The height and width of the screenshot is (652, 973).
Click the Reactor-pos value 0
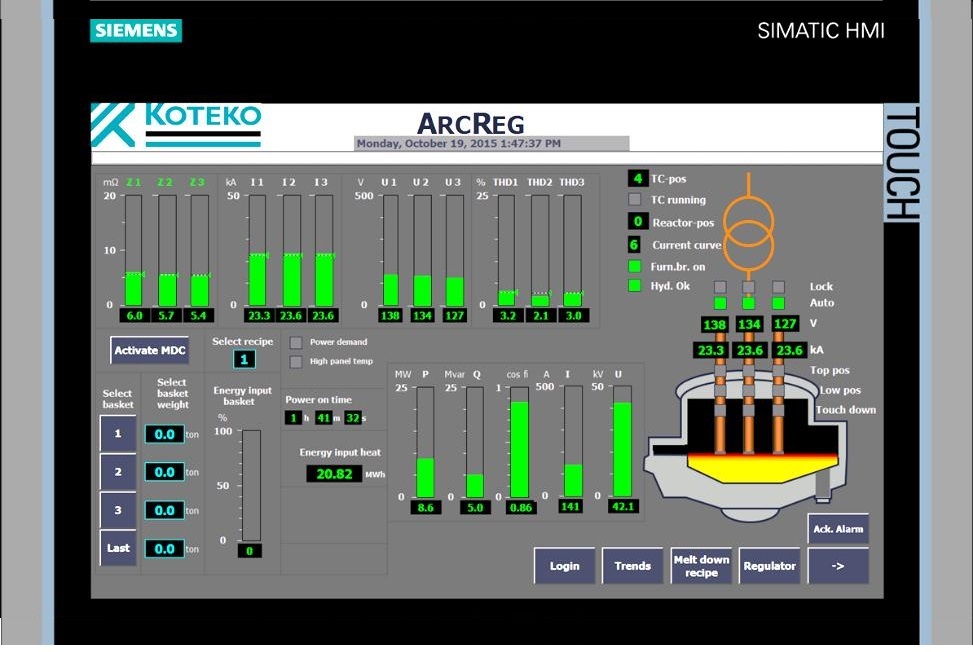pyautogui.click(x=638, y=221)
